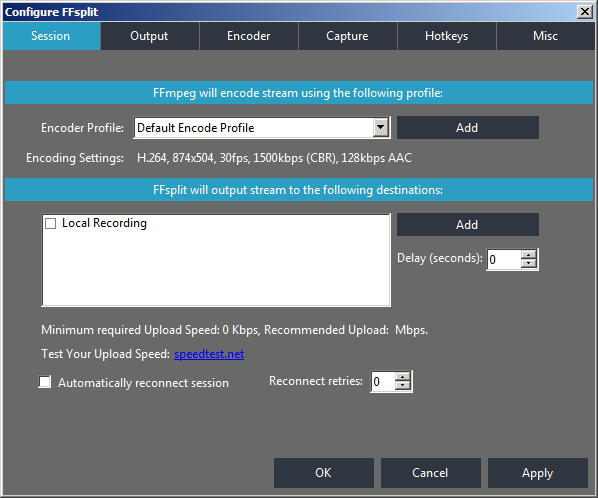Click the Apply button
The width and height of the screenshot is (598, 498).
click(537, 473)
